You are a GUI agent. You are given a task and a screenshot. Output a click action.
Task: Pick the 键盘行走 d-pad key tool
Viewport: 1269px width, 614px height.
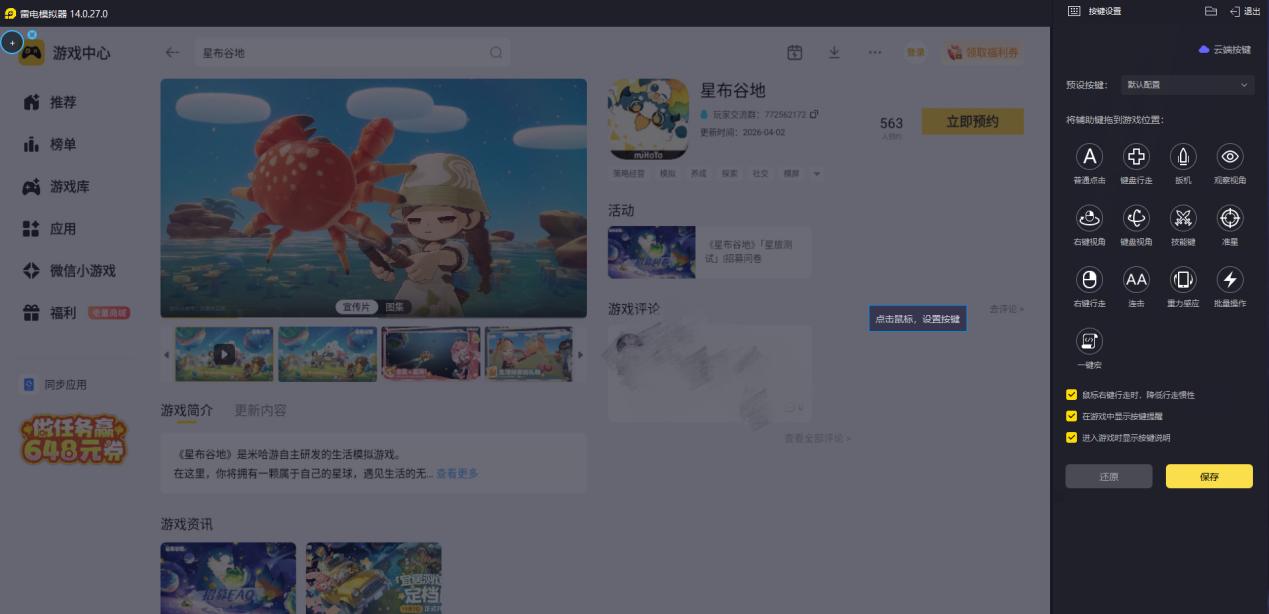tap(1136, 157)
